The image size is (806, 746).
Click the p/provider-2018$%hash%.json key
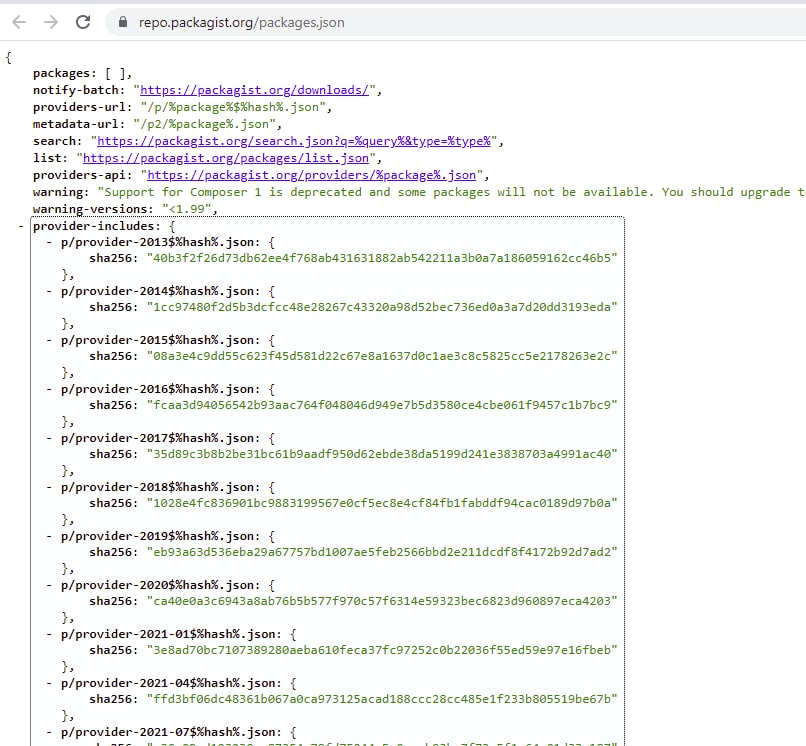point(161,487)
